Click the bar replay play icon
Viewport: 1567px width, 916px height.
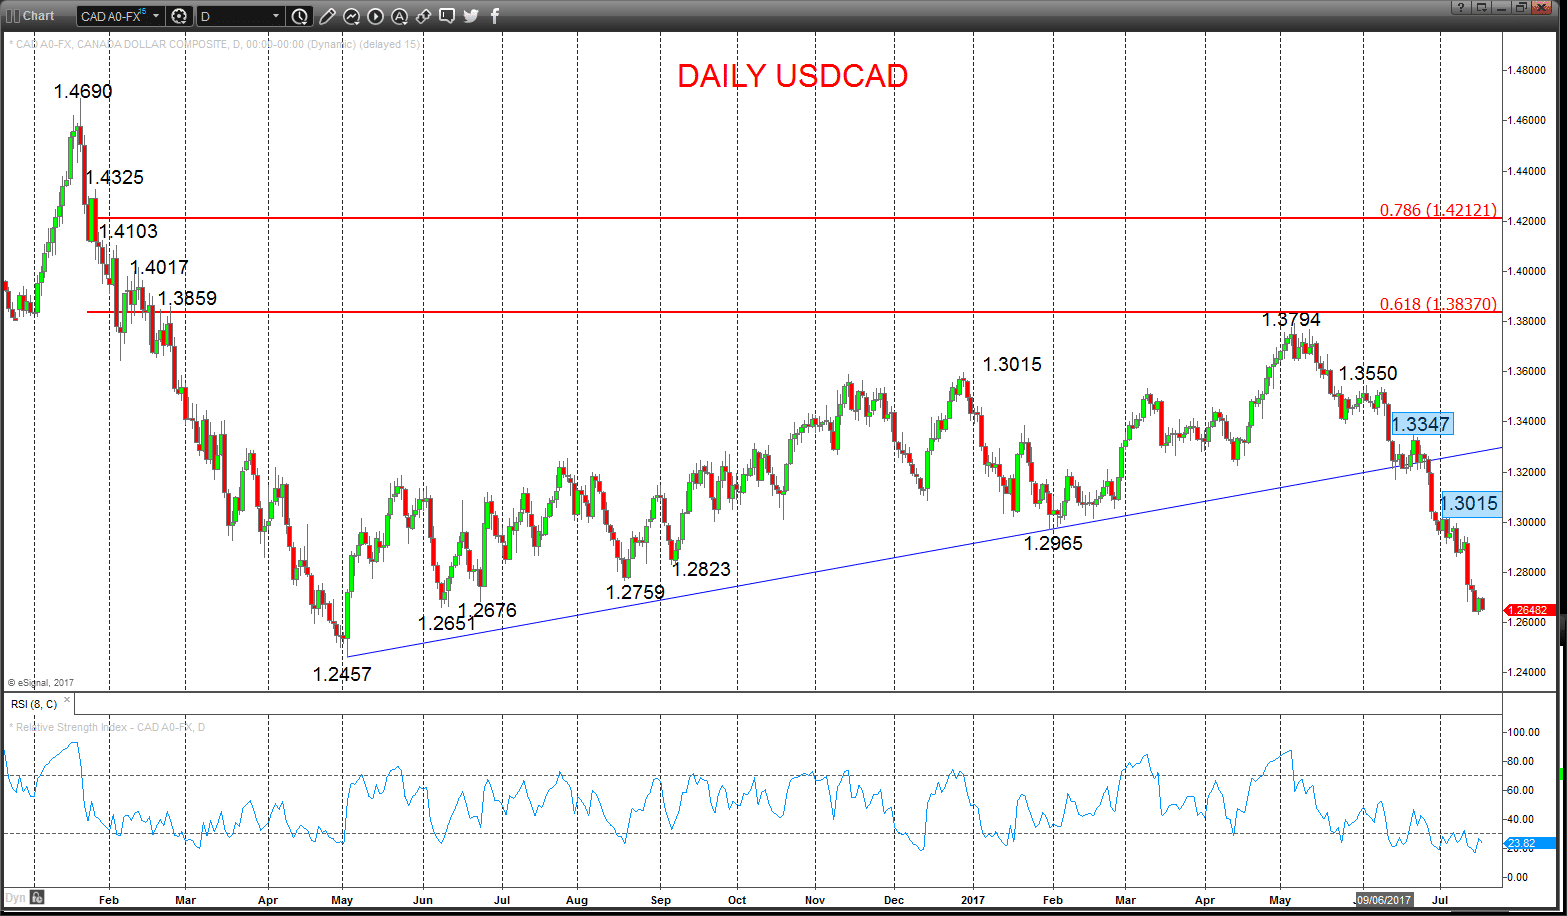click(375, 16)
